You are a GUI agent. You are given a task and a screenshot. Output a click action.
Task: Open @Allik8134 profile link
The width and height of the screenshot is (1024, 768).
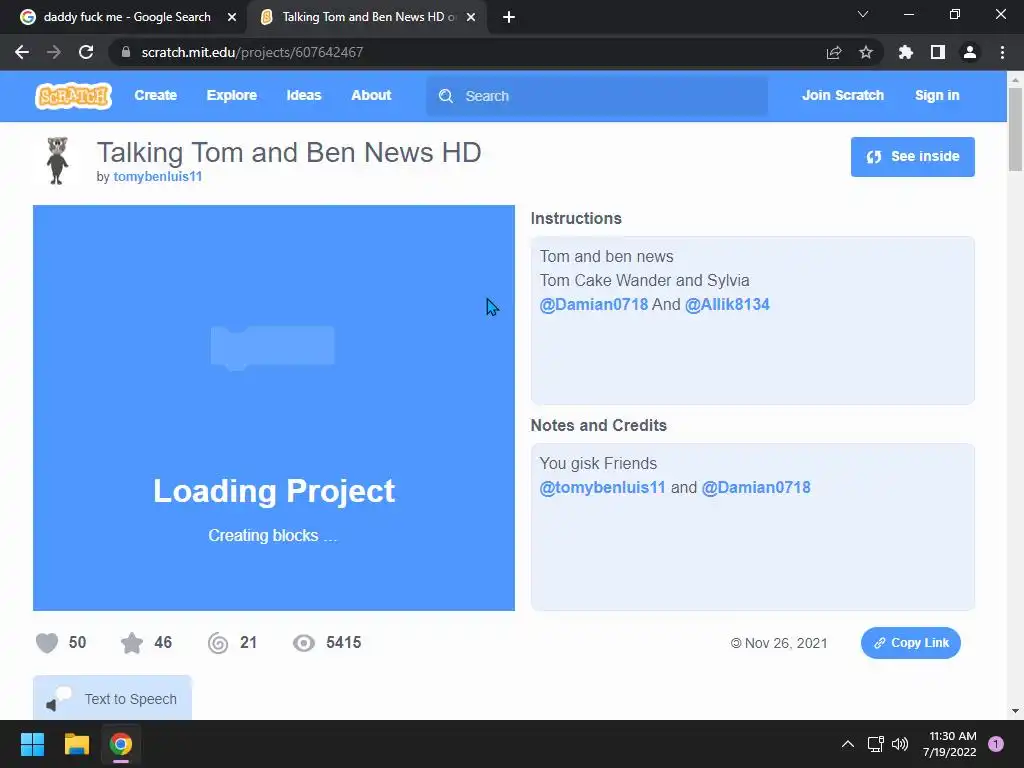(727, 304)
